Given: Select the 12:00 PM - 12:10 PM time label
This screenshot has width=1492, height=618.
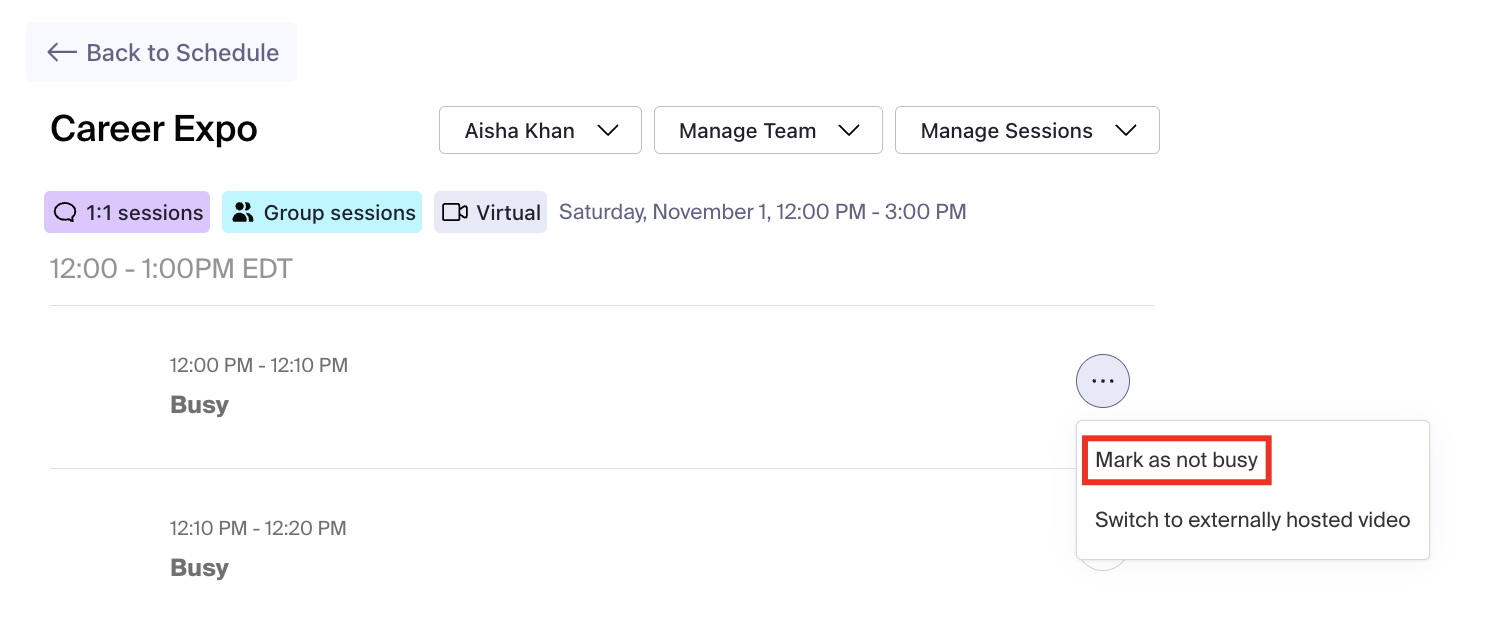Looking at the screenshot, I should pyautogui.click(x=259, y=366).
